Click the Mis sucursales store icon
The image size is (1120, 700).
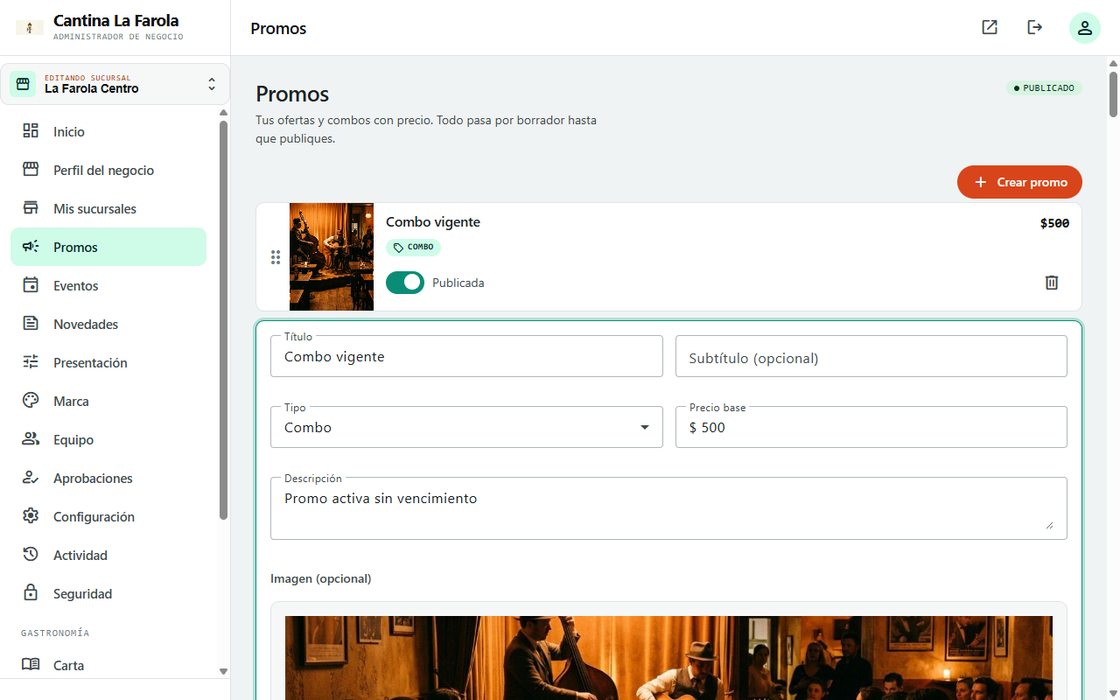(x=30, y=208)
